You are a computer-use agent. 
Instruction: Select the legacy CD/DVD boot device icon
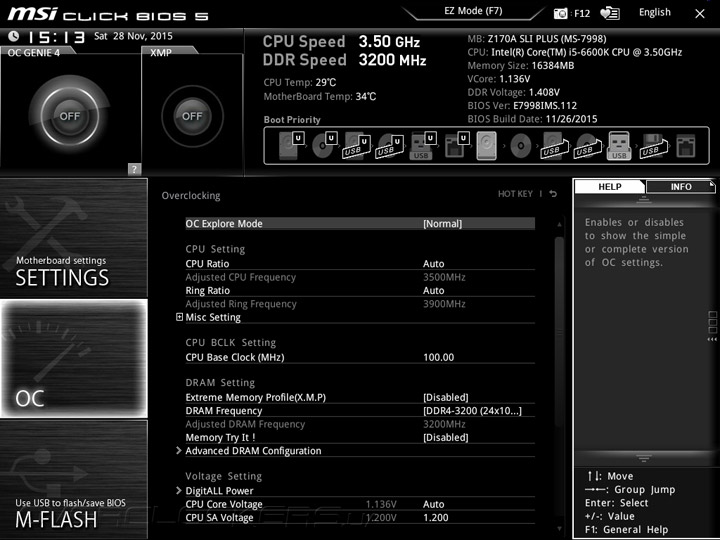tap(521, 146)
